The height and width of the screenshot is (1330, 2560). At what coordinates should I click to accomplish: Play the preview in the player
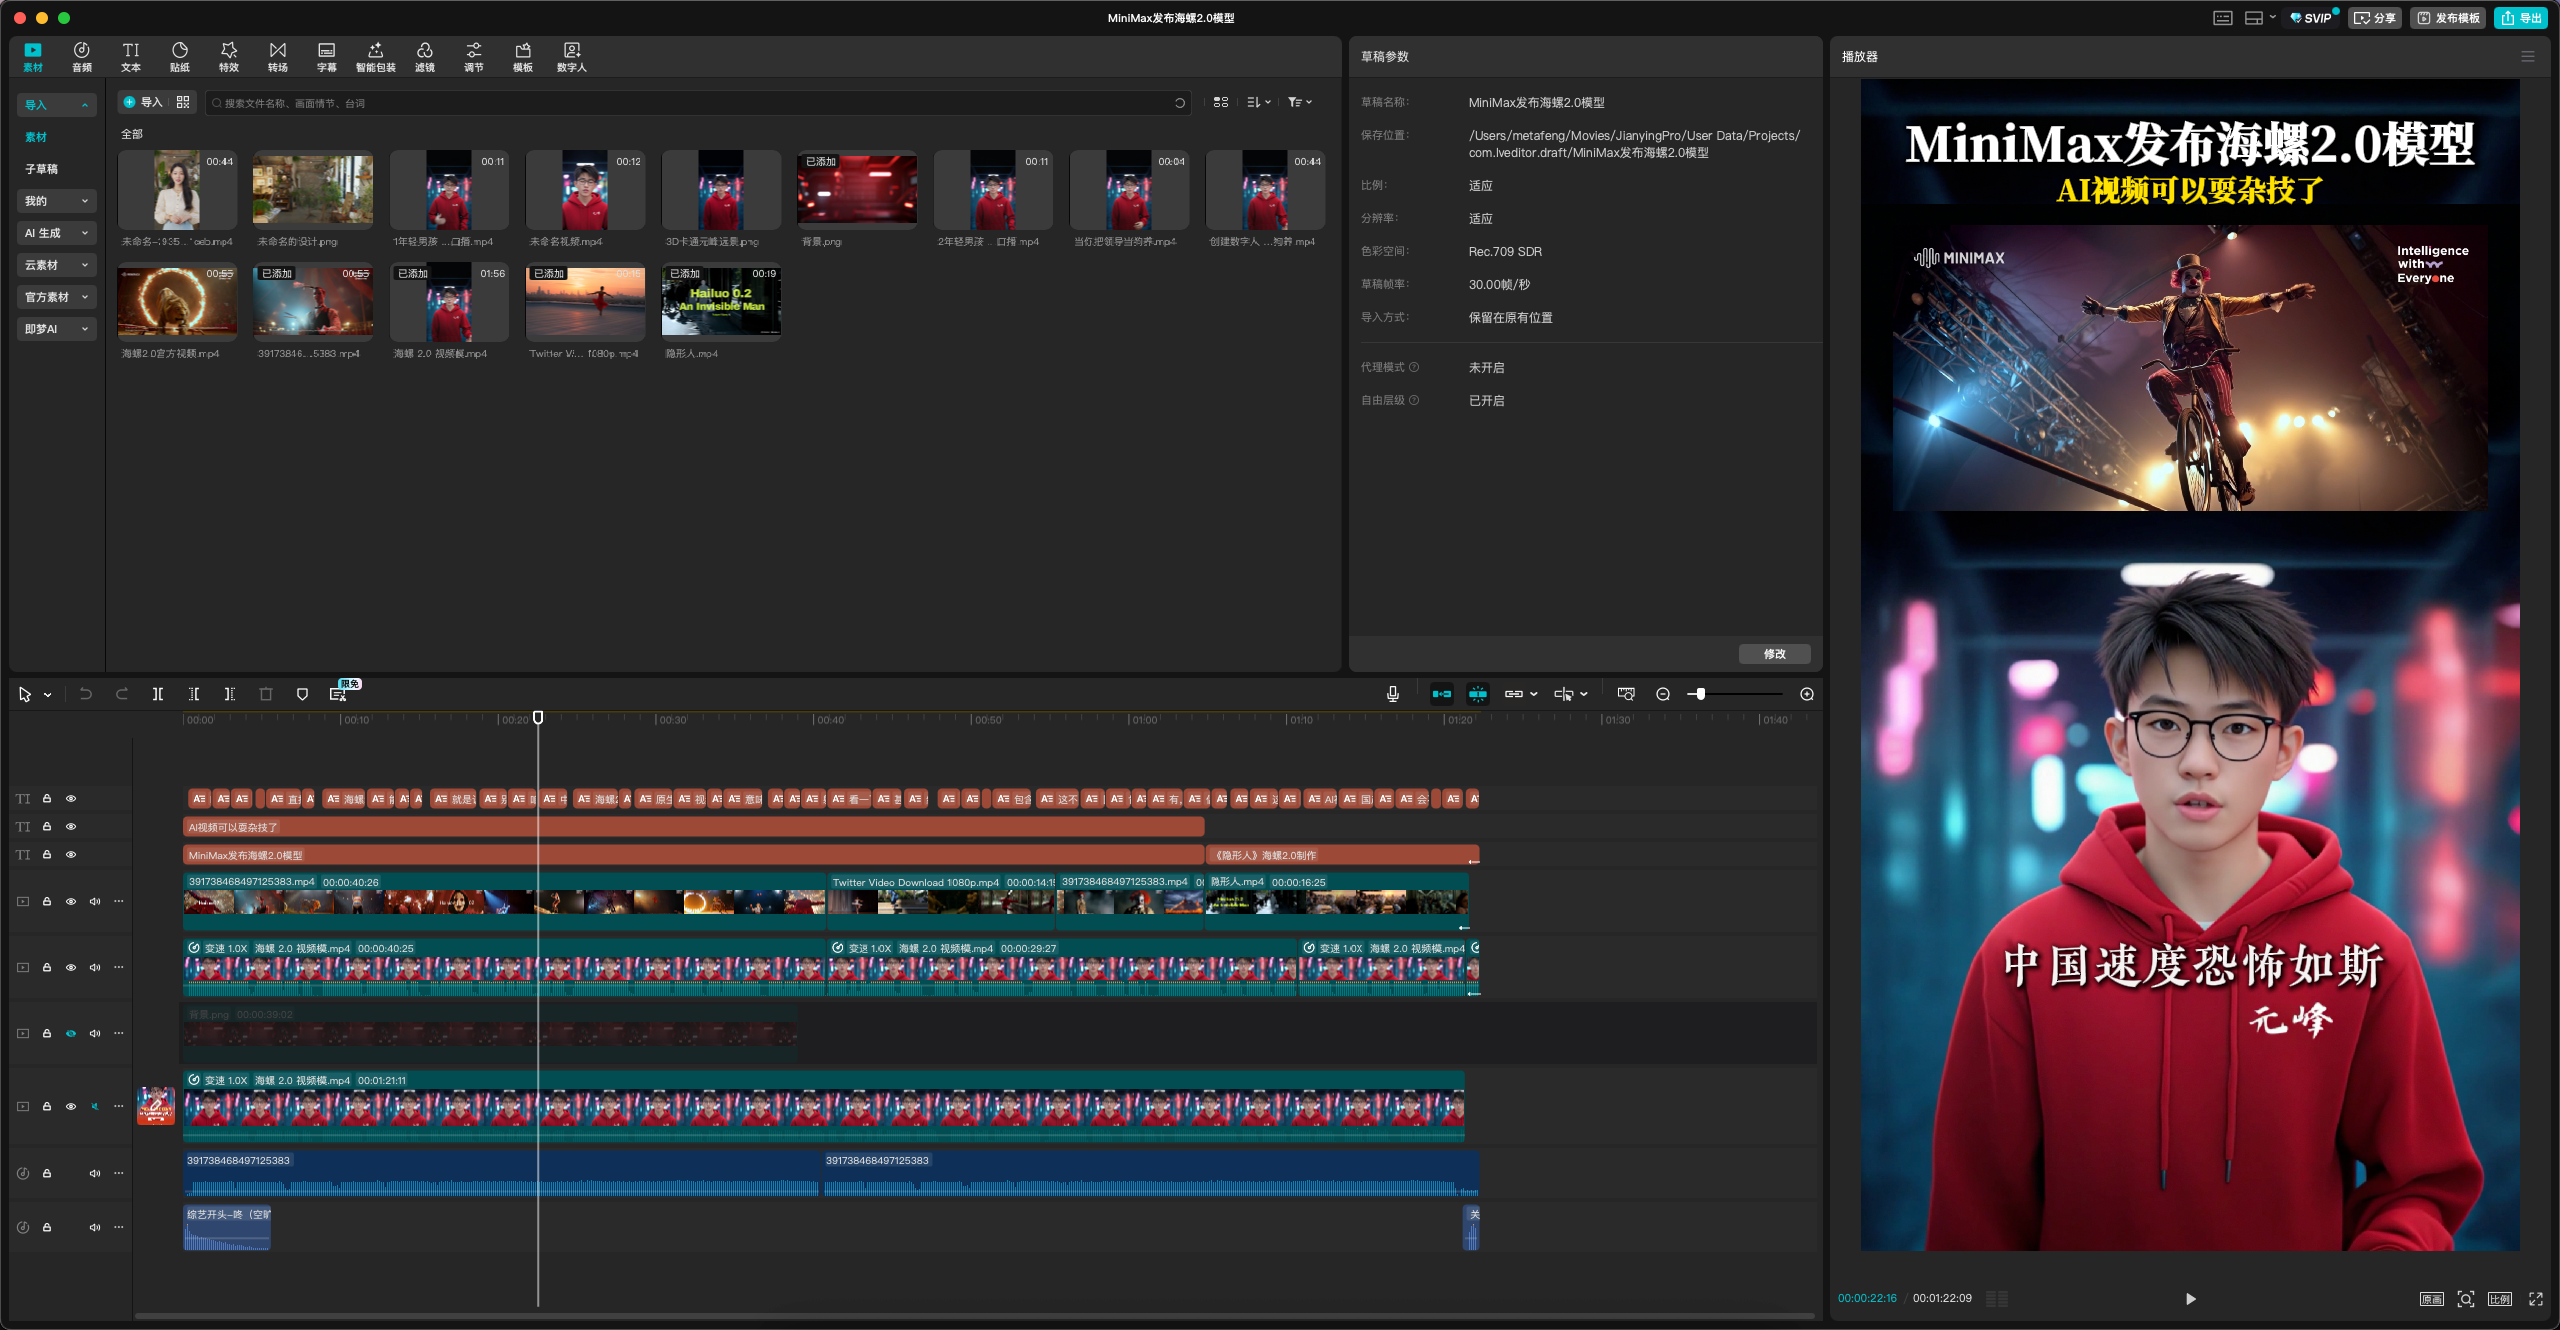[x=2191, y=1299]
